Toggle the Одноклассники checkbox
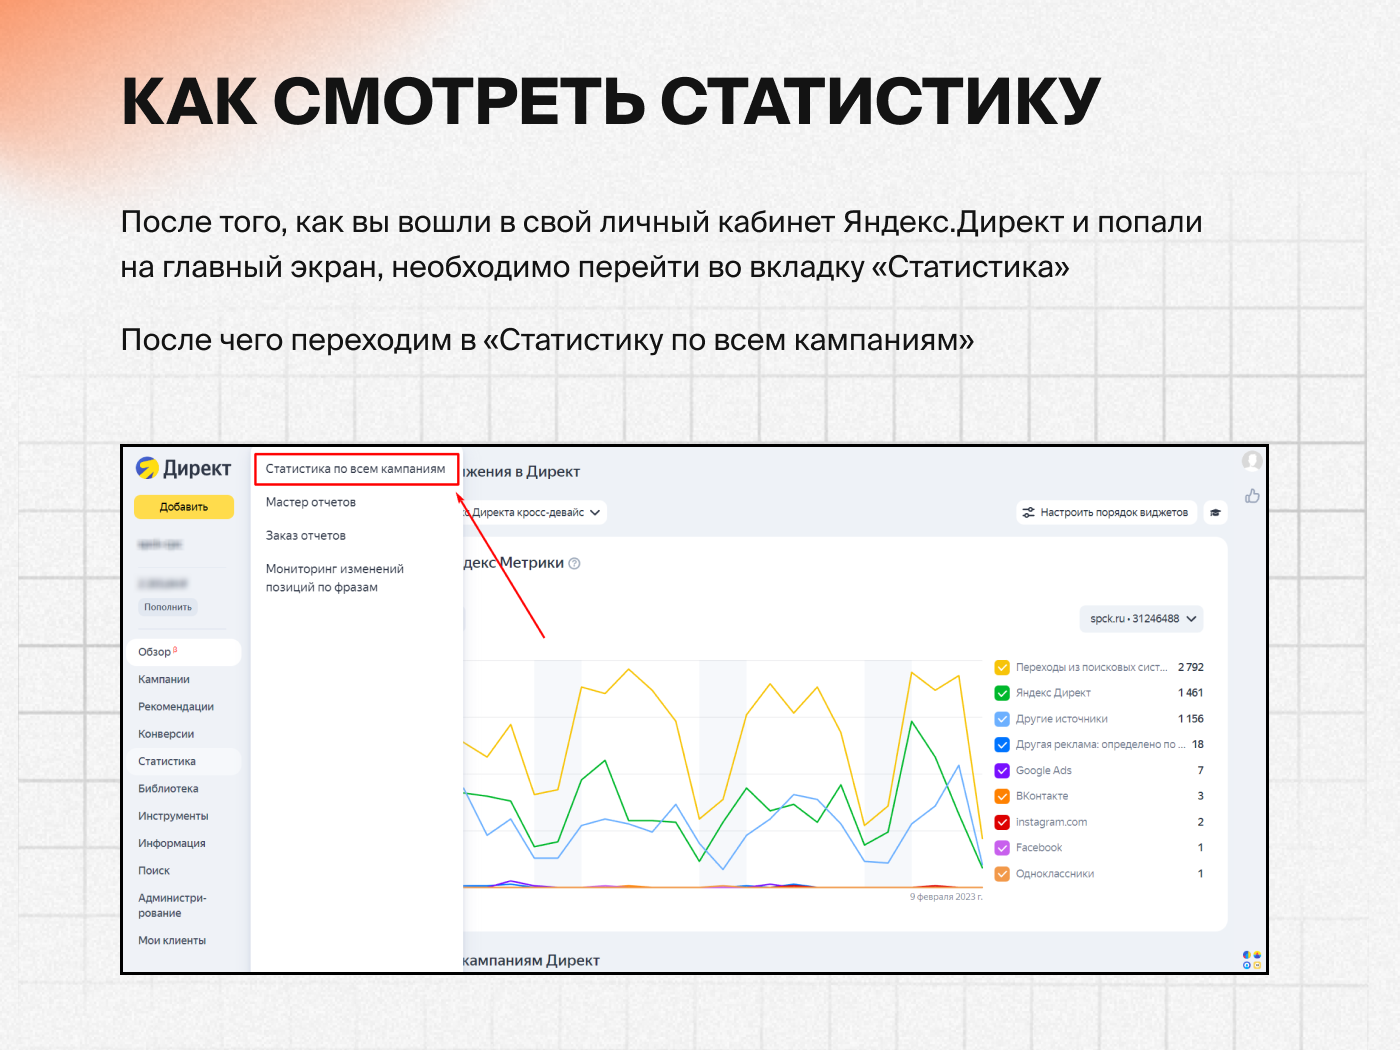 coord(1002,874)
